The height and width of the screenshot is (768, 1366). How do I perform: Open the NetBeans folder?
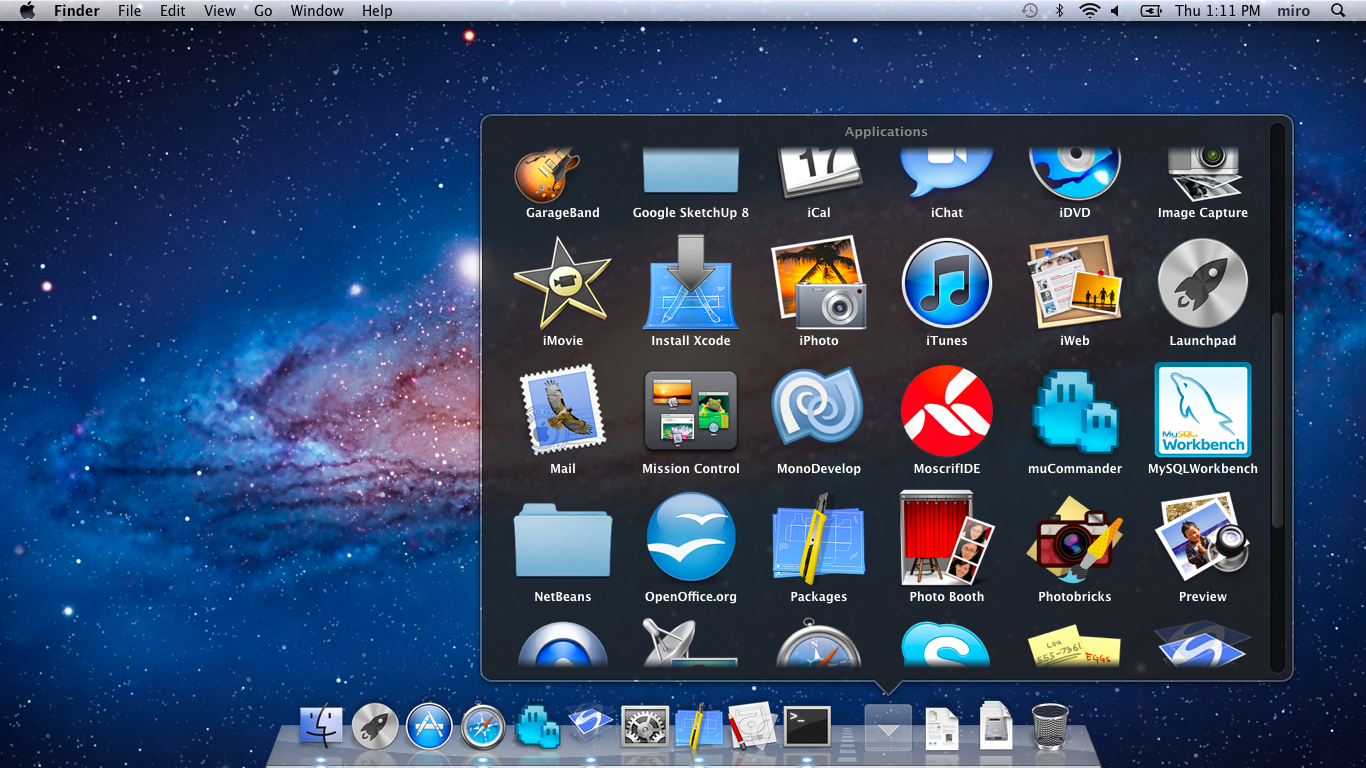click(x=563, y=540)
